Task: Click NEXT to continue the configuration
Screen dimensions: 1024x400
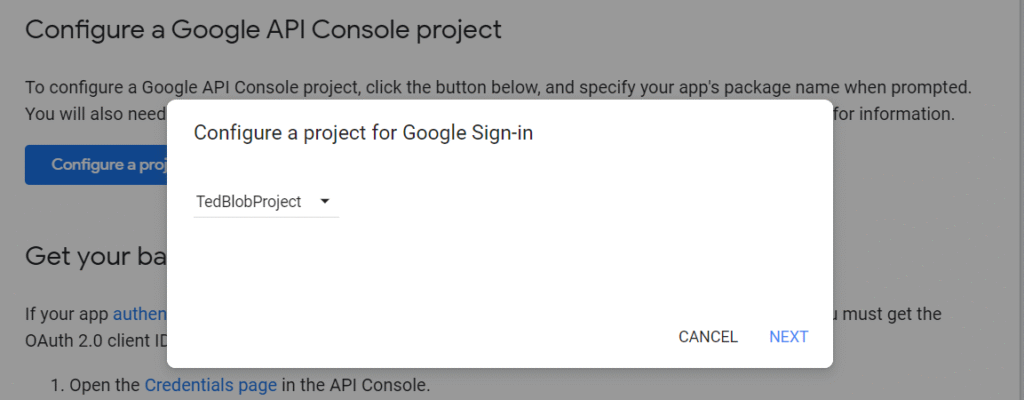Action: point(788,337)
